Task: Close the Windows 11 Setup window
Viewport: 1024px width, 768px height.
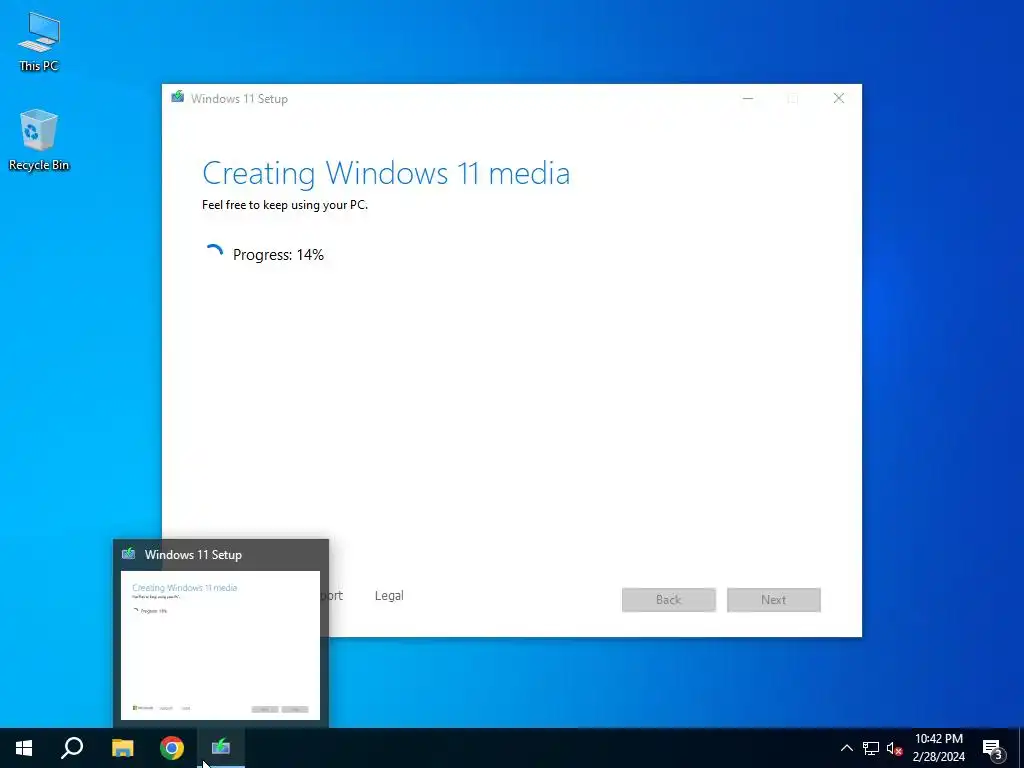Action: (839, 99)
